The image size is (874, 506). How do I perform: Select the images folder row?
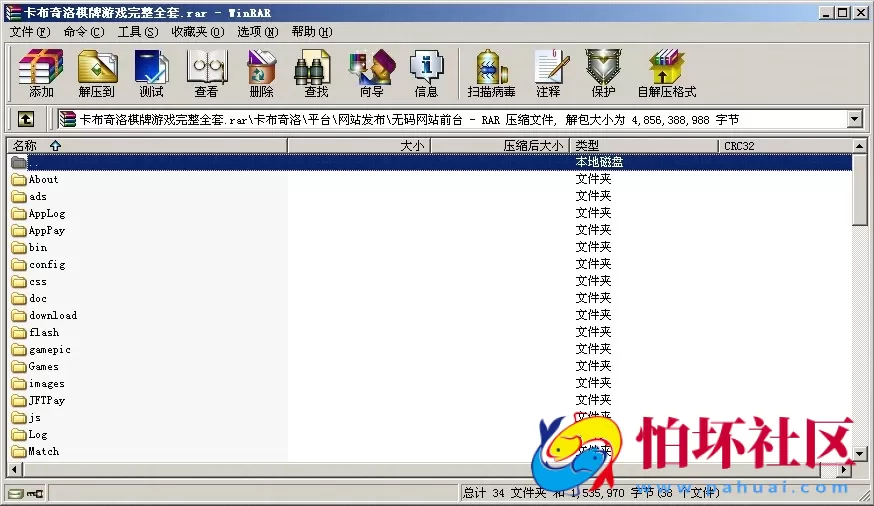(x=430, y=383)
